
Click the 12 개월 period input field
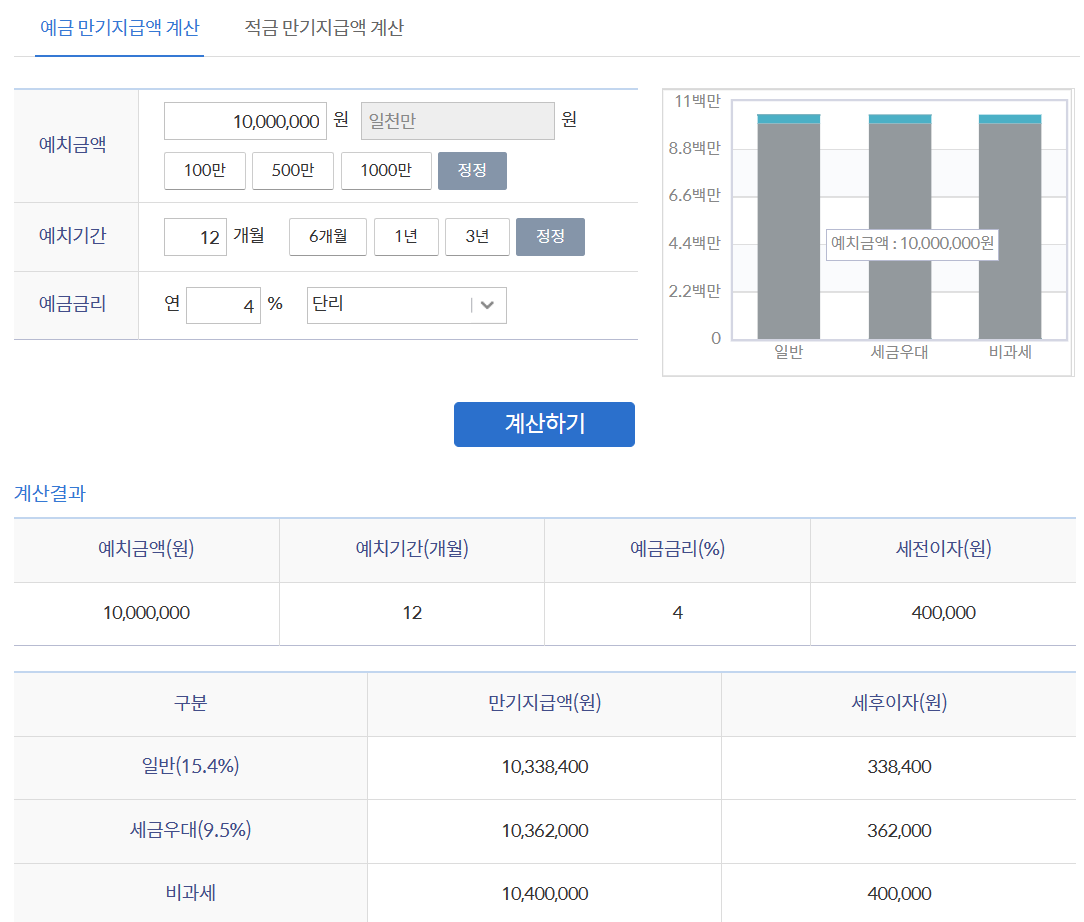(195, 236)
